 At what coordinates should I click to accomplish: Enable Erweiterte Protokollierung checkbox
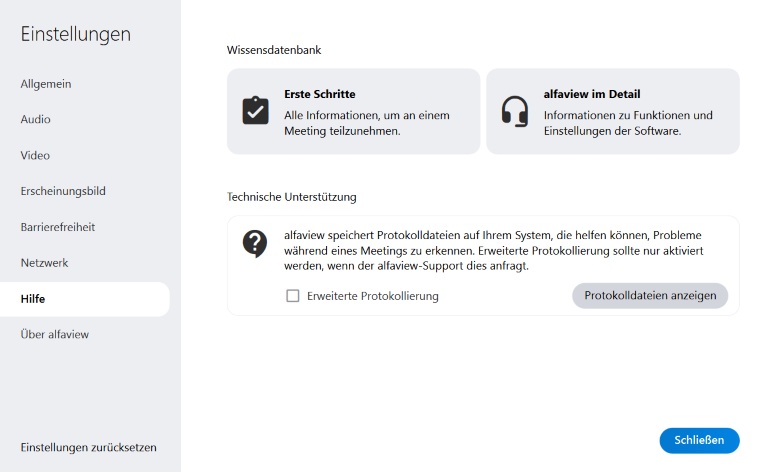[293, 296]
